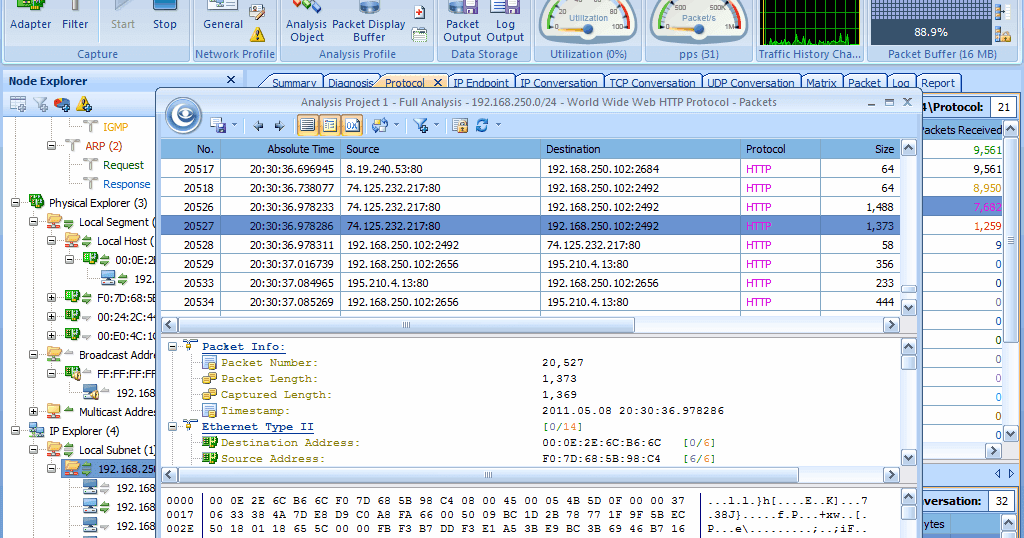Open Analysis Object settings
The height and width of the screenshot is (538, 1024).
(306, 22)
